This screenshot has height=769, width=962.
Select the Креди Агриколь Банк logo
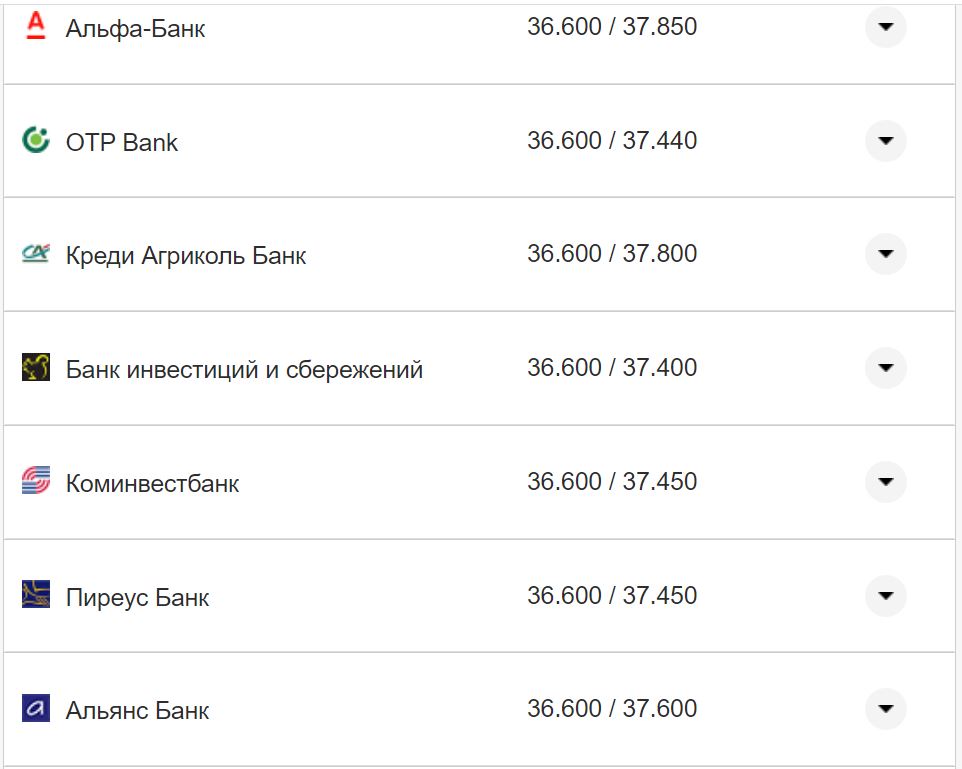(35, 254)
